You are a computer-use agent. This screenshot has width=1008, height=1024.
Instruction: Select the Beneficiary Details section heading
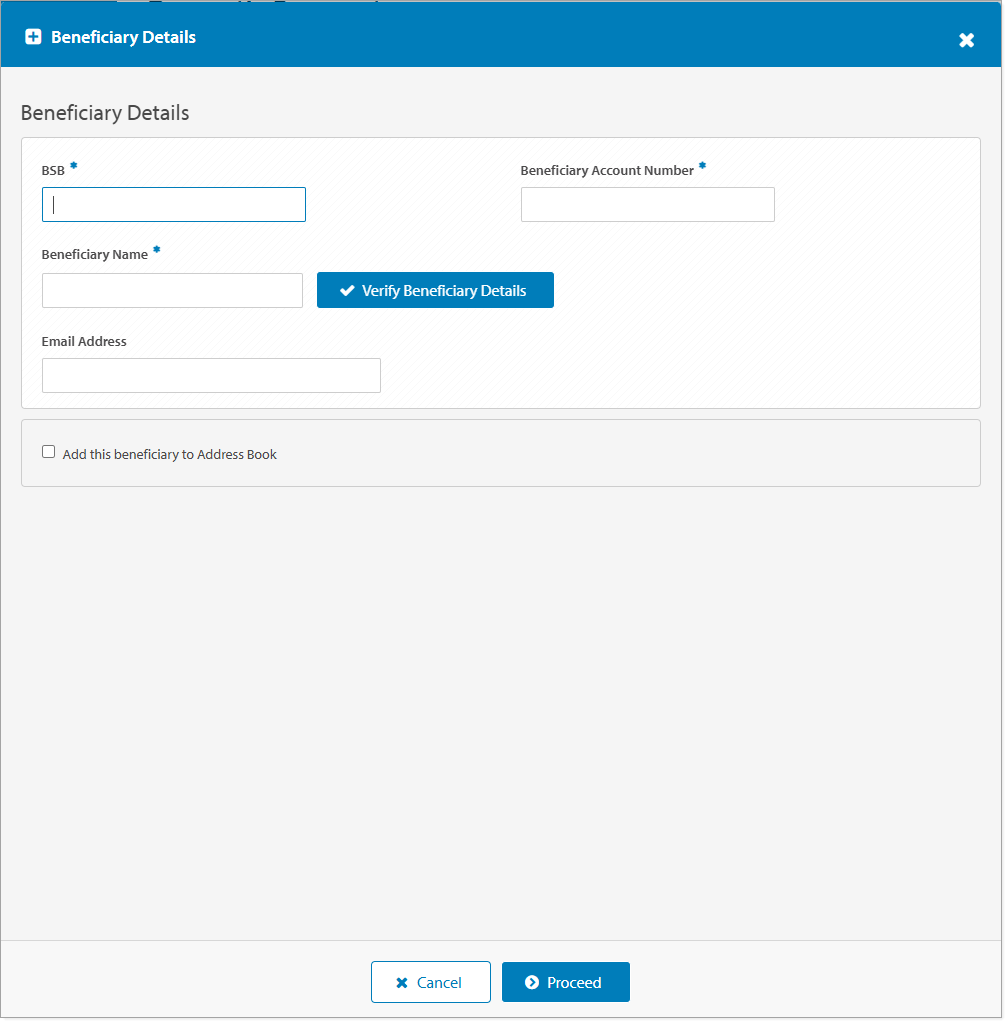104,113
